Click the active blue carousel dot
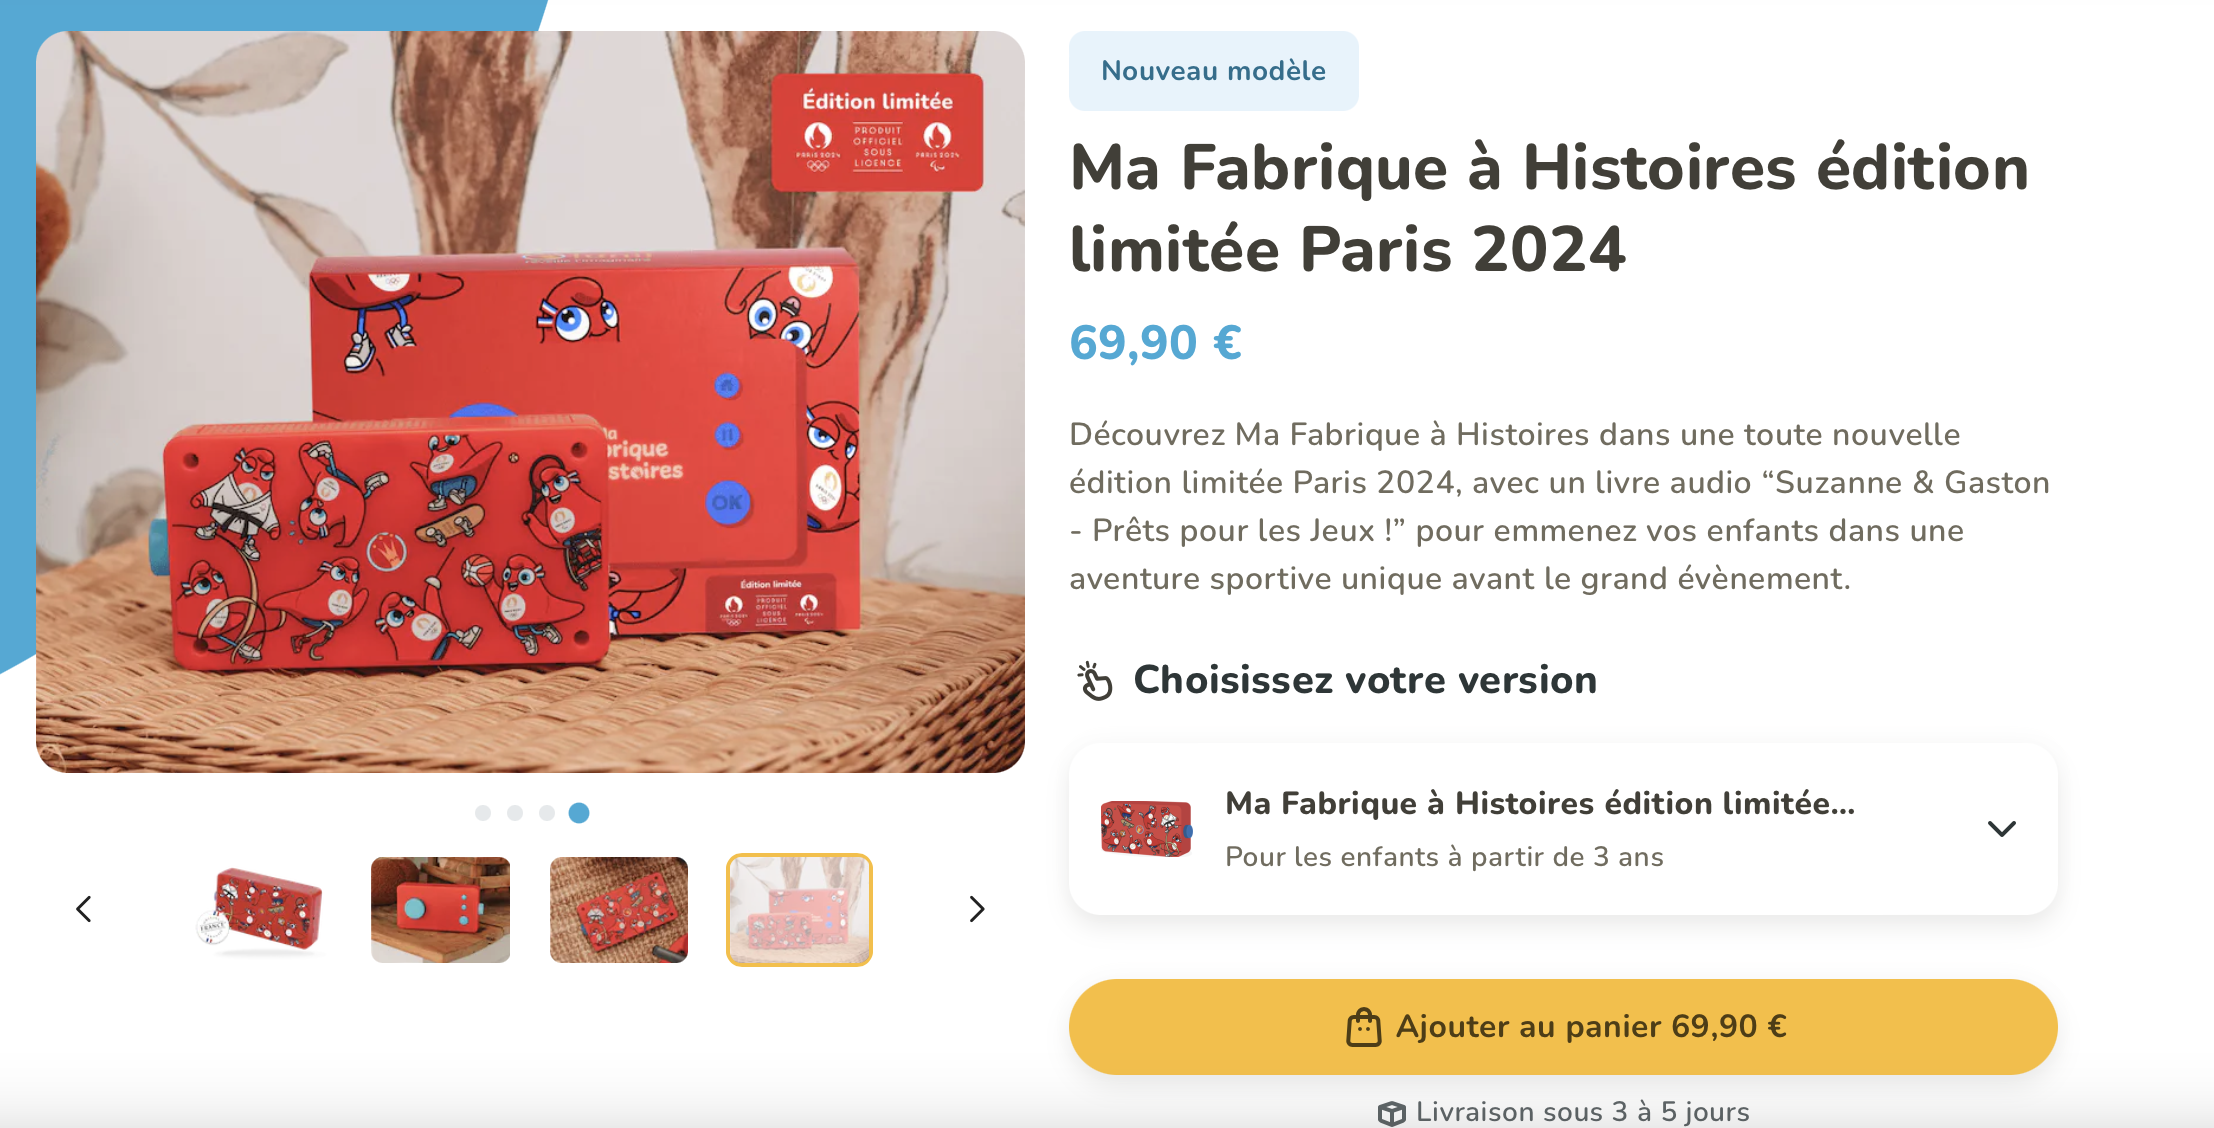 pyautogui.click(x=579, y=813)
